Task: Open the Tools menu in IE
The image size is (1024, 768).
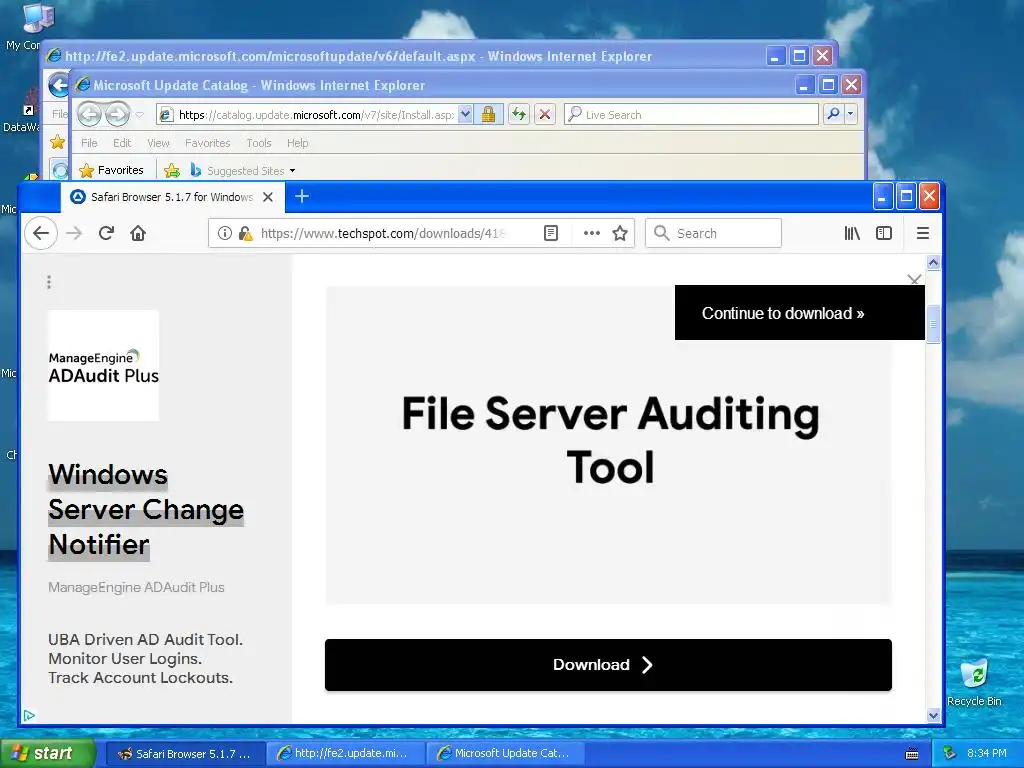Action: (259, 143)
